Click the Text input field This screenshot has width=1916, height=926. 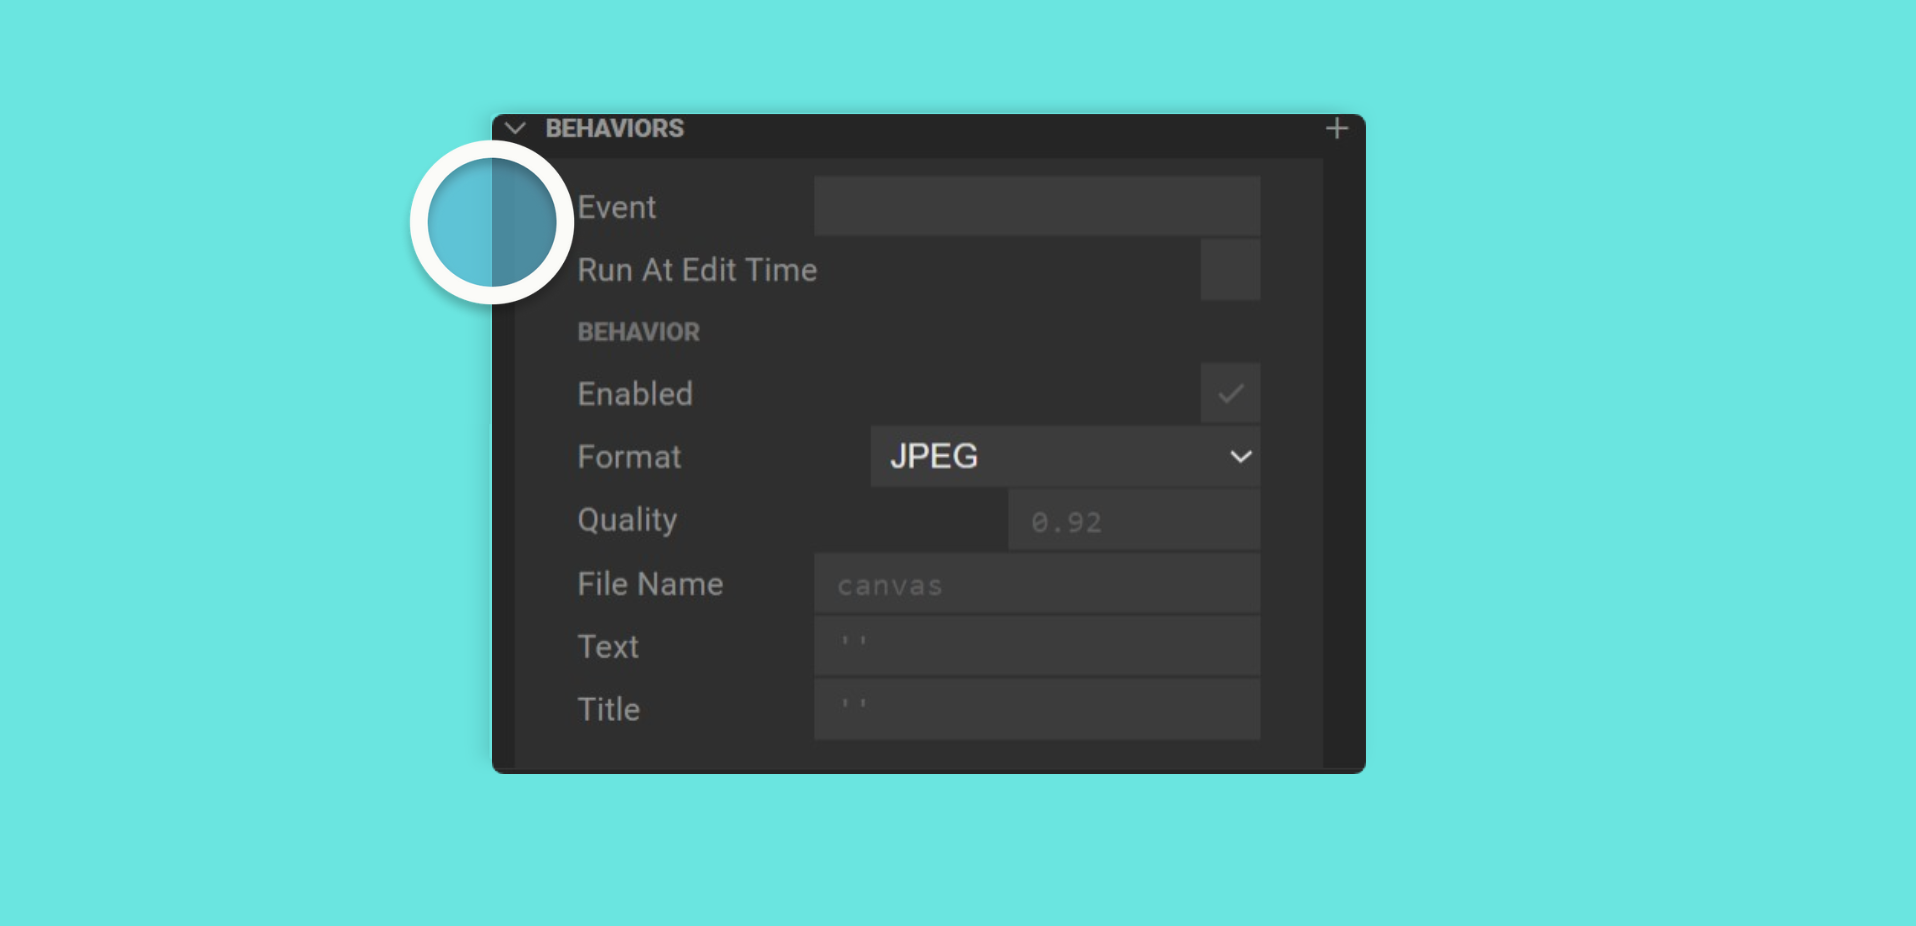coord(1037,646)
